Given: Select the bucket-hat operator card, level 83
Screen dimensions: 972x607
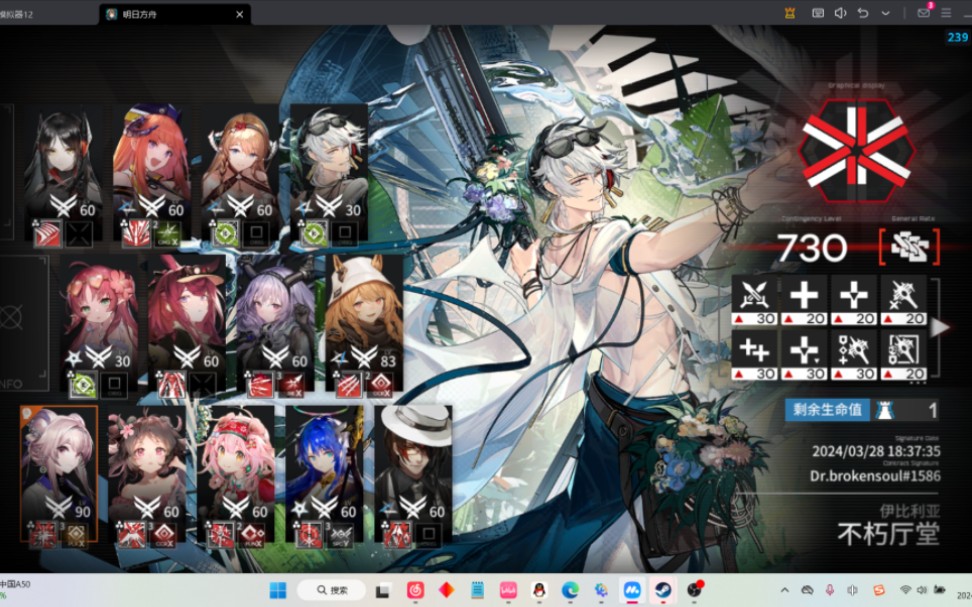Looking at the screenshot, I should [364, 327].
